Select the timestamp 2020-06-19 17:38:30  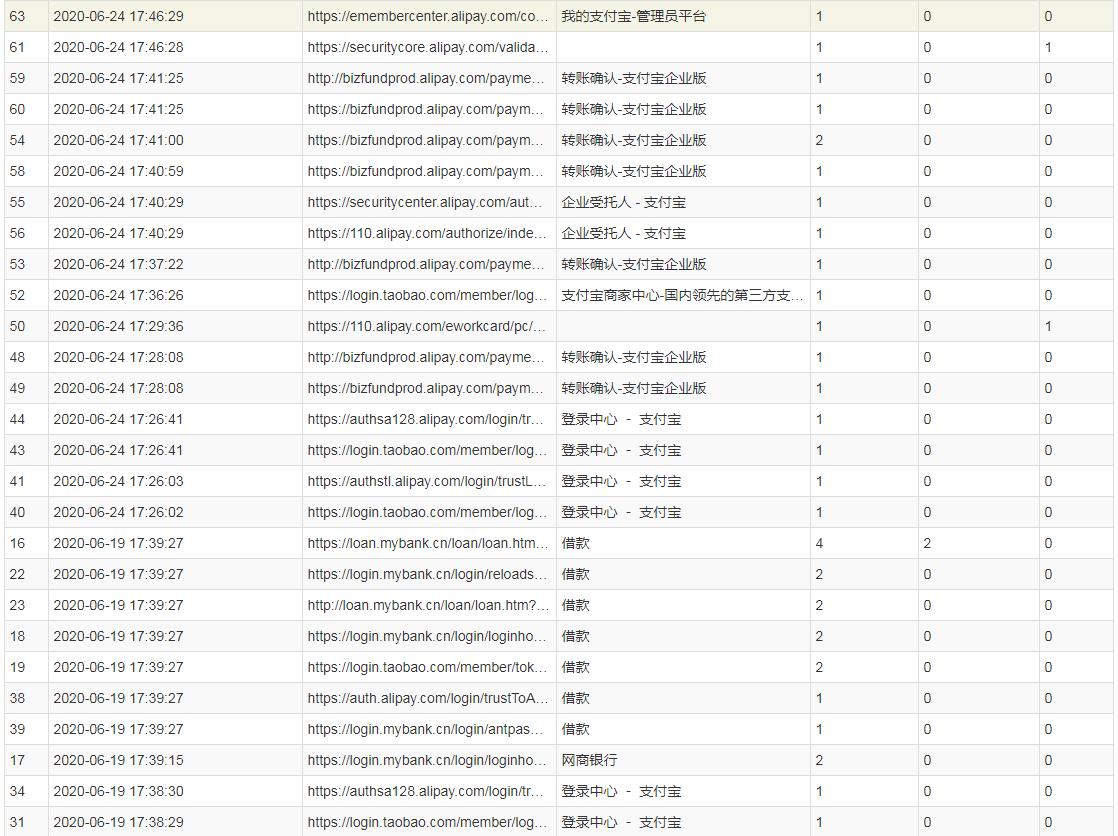click(x=117, y=791)
